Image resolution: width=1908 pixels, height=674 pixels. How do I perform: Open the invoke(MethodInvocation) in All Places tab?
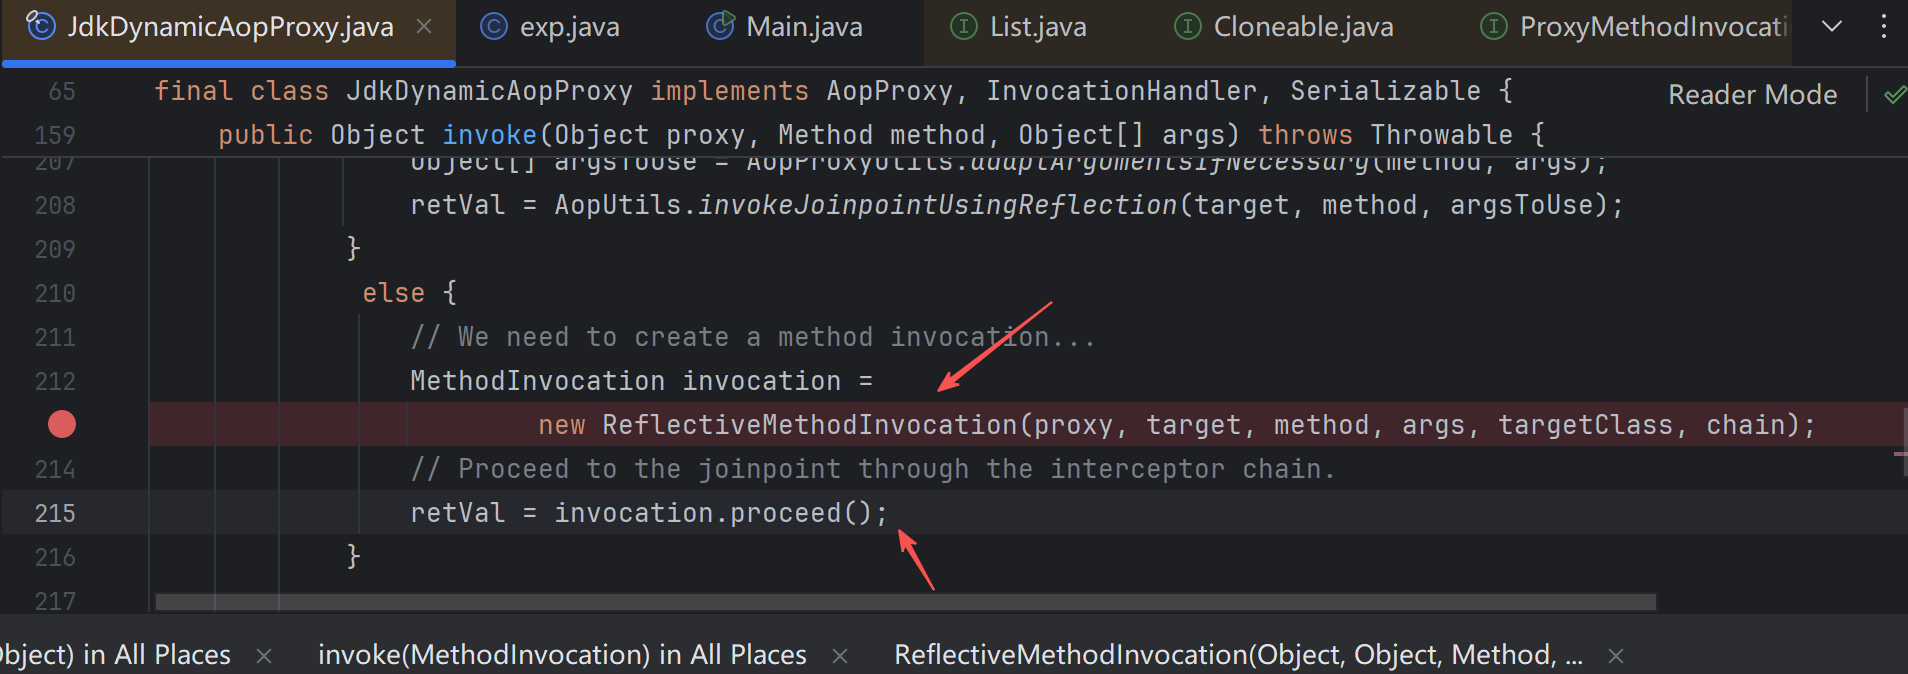click(562, 655)
